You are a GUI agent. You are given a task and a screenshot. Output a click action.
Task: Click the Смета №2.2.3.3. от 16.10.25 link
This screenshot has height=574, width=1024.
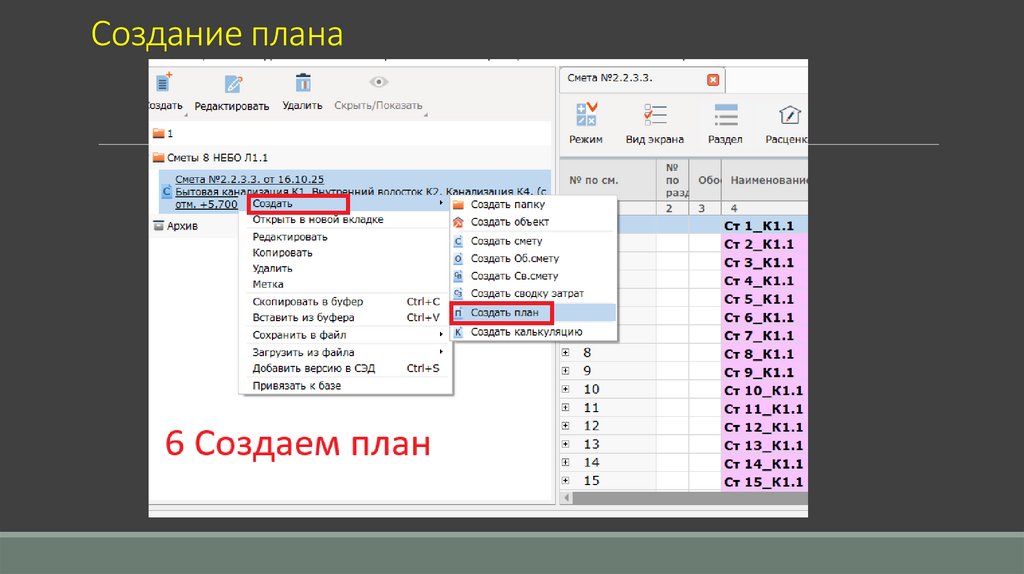point(249,179)
